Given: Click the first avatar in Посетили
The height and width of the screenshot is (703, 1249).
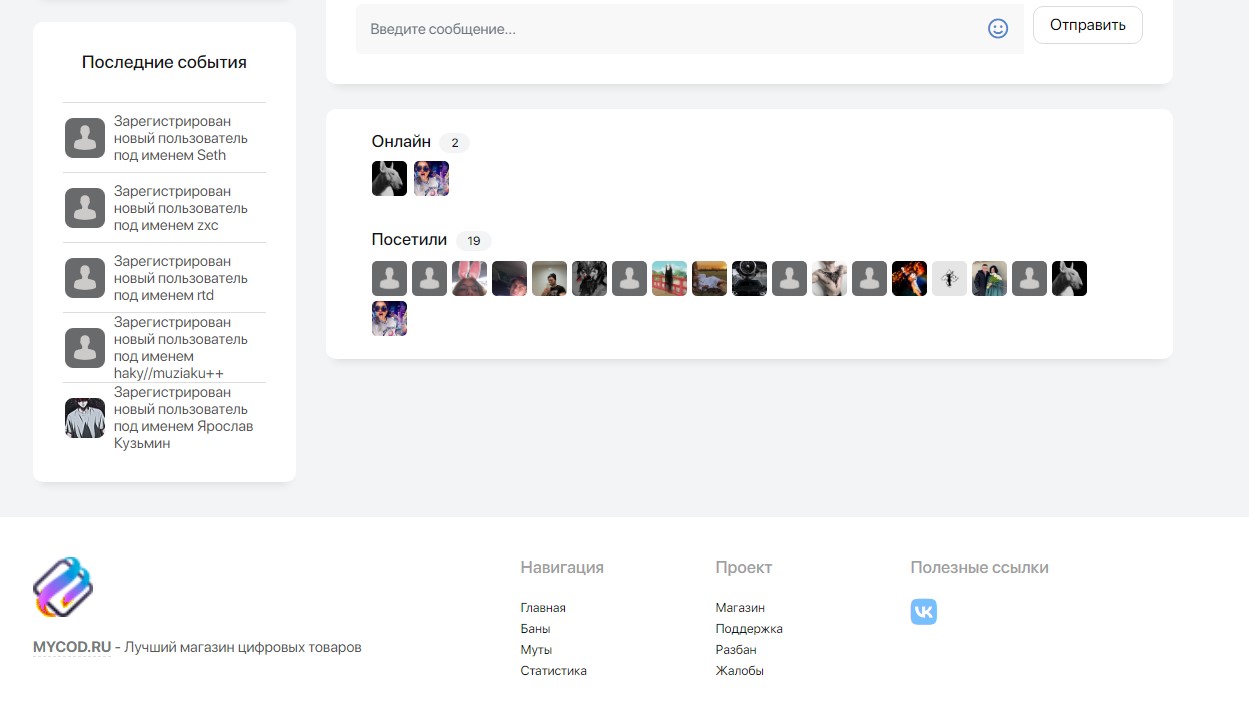Looking at the screenshot, I should click(x=389, y=279).
